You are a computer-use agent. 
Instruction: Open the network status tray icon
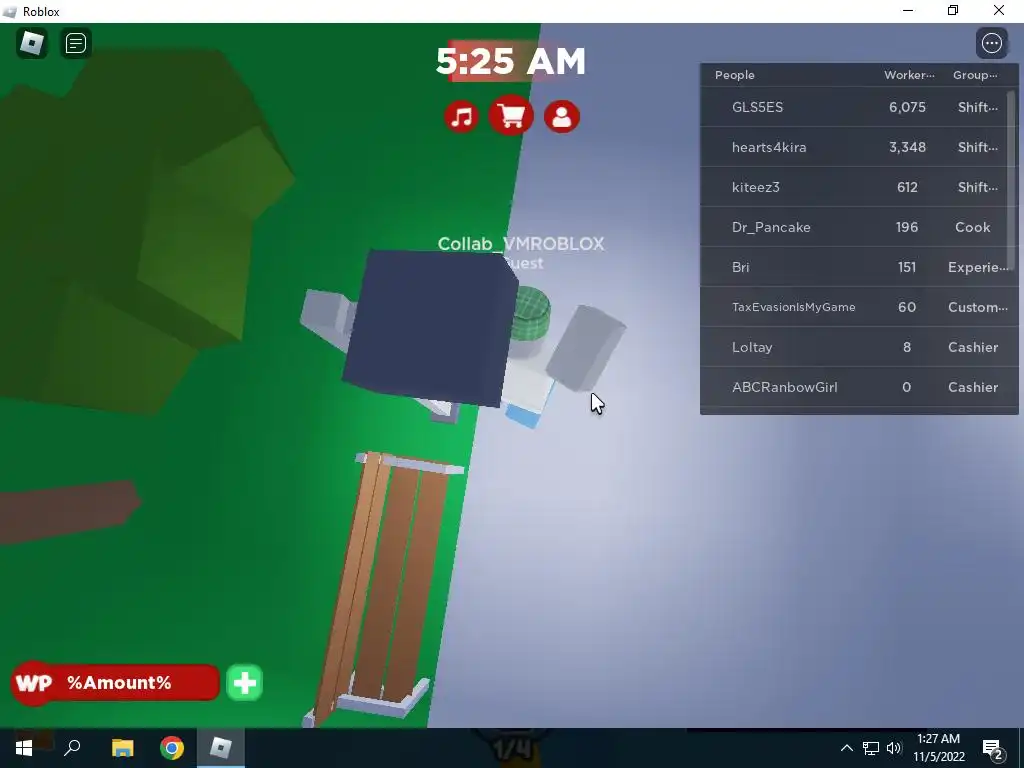click(871, 748)
